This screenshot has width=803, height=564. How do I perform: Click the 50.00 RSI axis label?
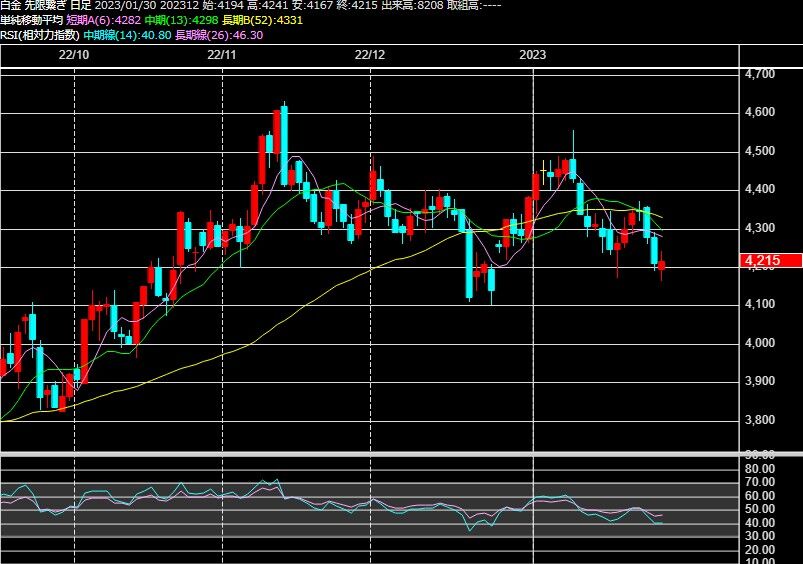click(x=760, y=509)
